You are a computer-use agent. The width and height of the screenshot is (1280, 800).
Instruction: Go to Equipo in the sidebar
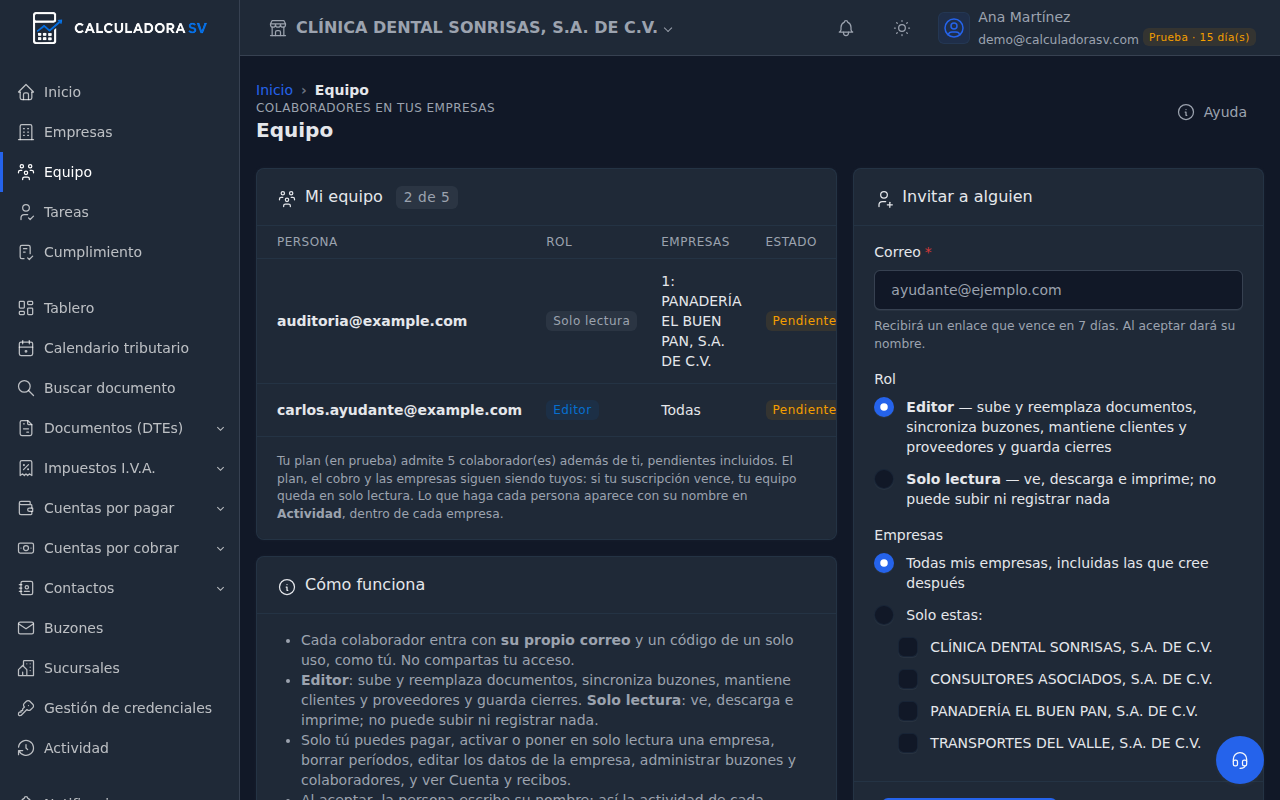coord(120,172)
